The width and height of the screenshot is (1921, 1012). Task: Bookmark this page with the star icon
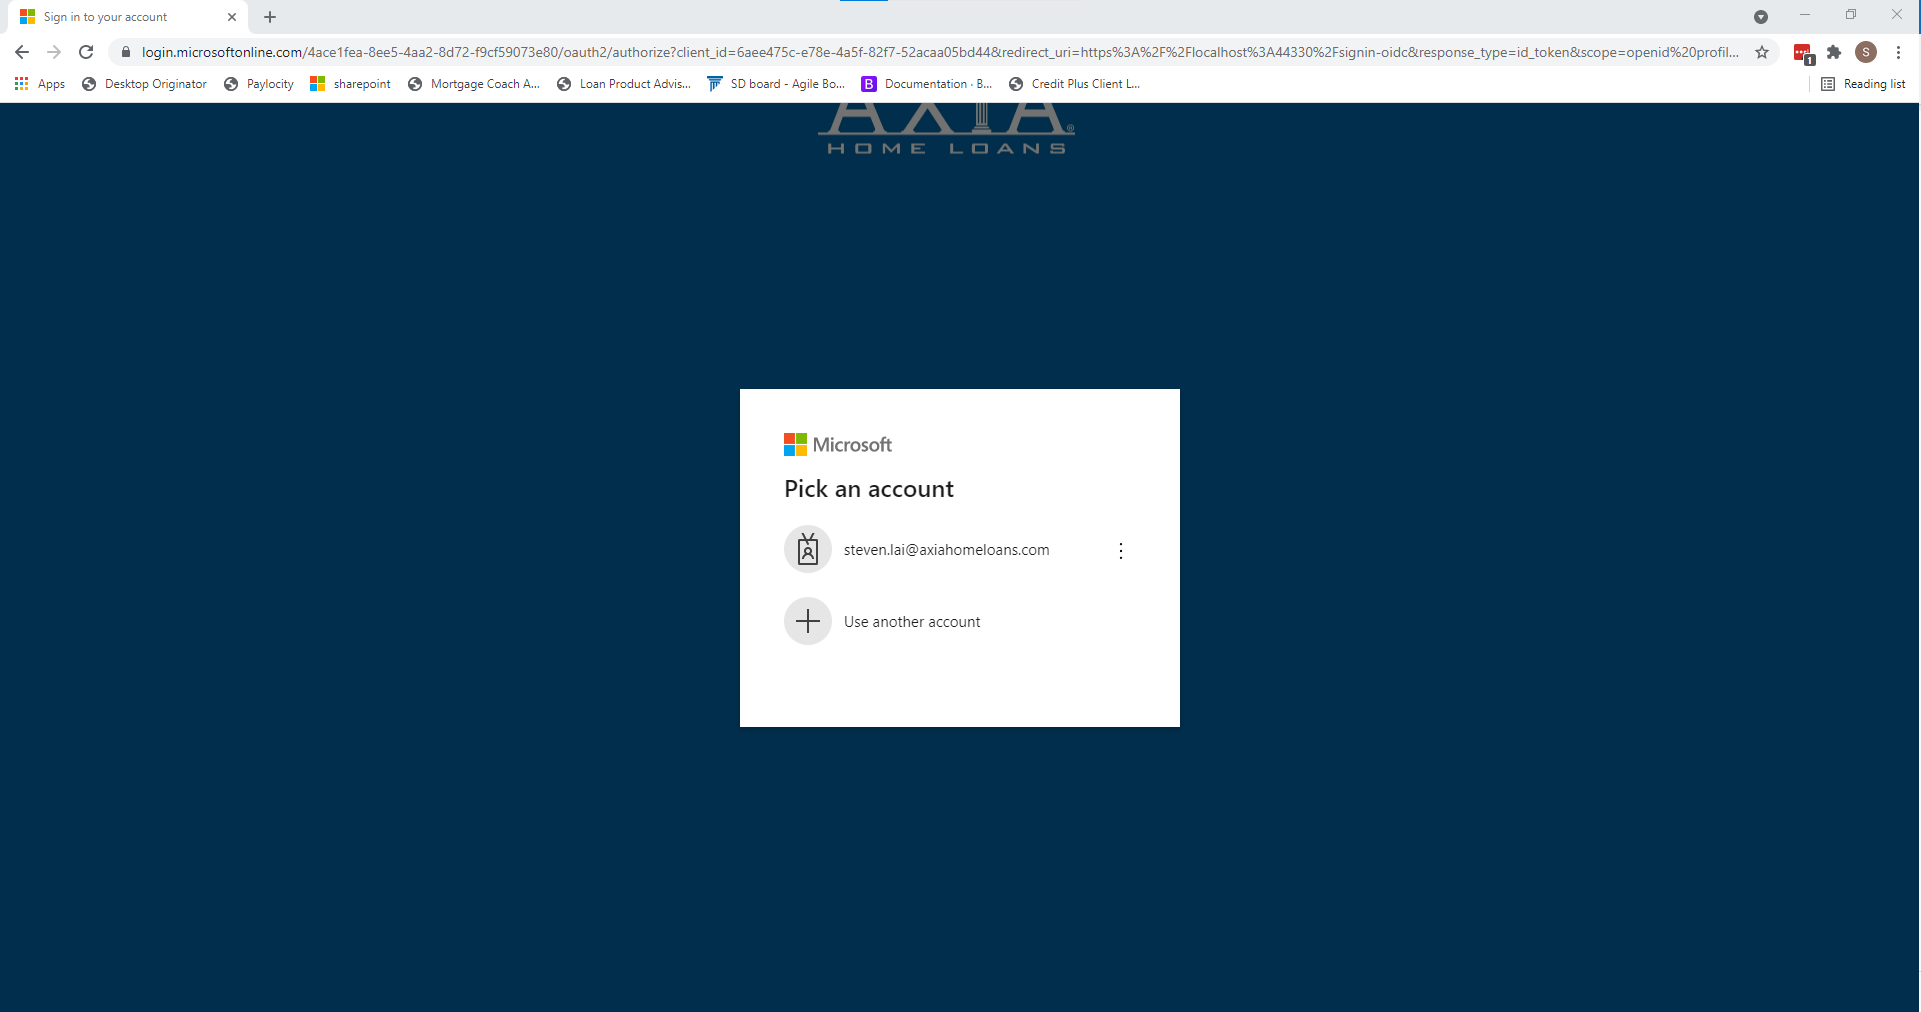tap(1762, 52)
